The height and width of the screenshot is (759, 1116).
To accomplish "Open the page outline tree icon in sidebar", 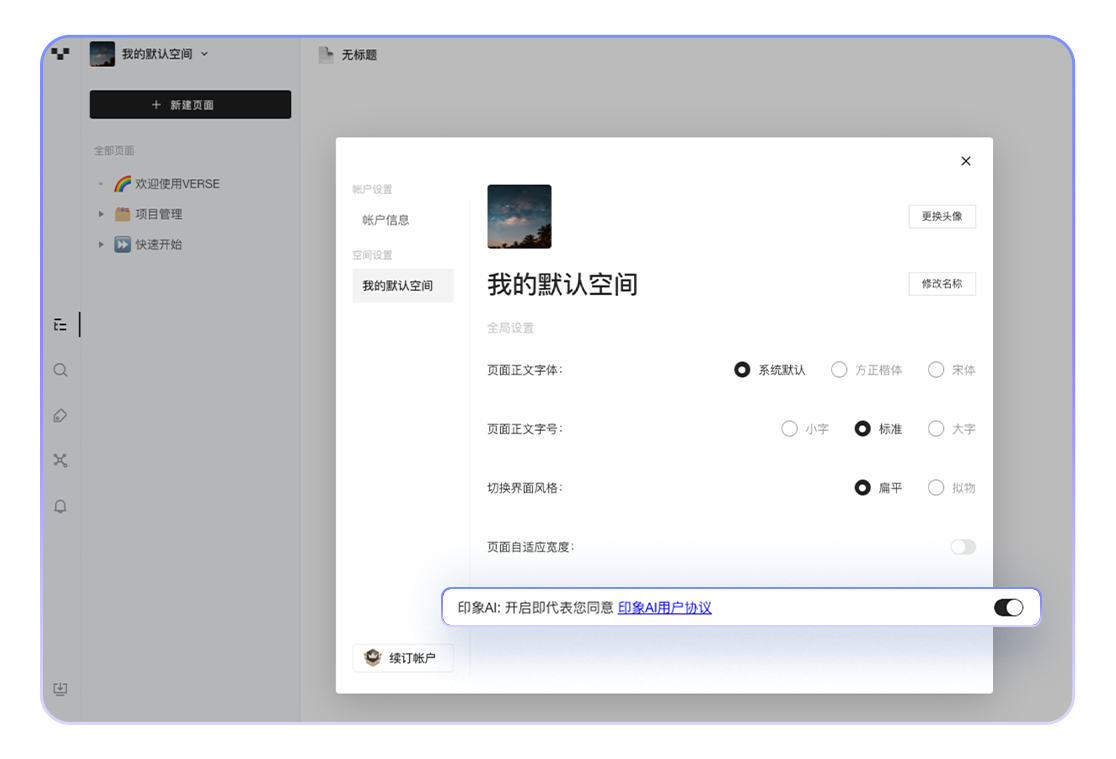I will click(x=61, y=325).
